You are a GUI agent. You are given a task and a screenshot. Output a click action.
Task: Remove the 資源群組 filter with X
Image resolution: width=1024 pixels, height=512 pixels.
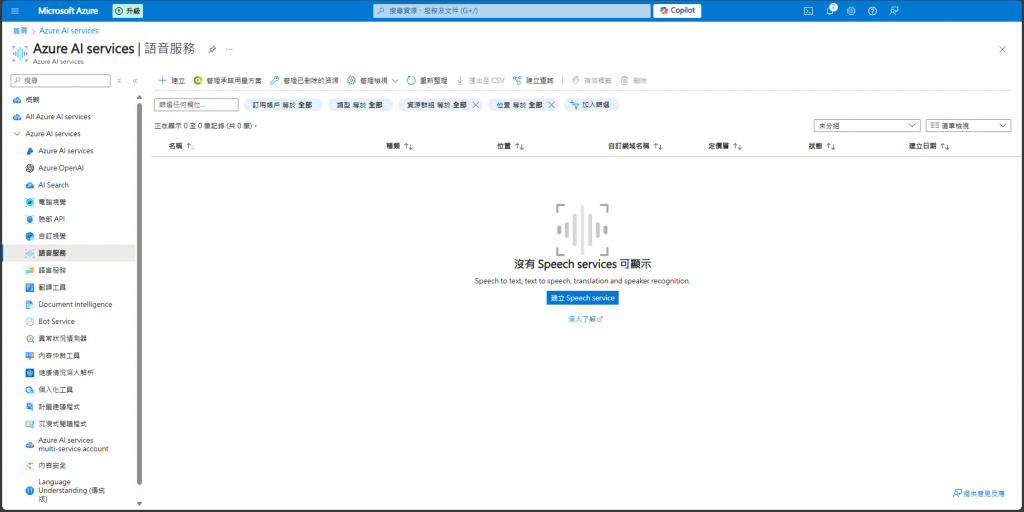click(x=475, y=104)
